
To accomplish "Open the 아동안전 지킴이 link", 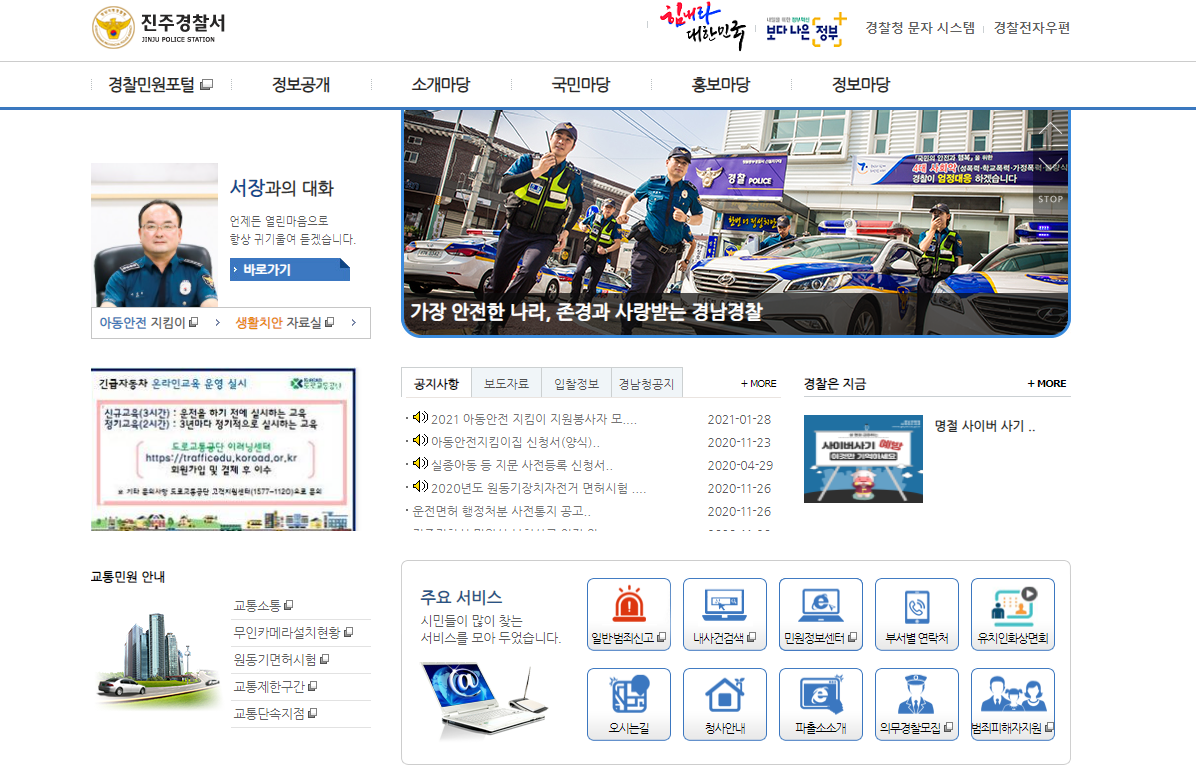I will (149, 323).
